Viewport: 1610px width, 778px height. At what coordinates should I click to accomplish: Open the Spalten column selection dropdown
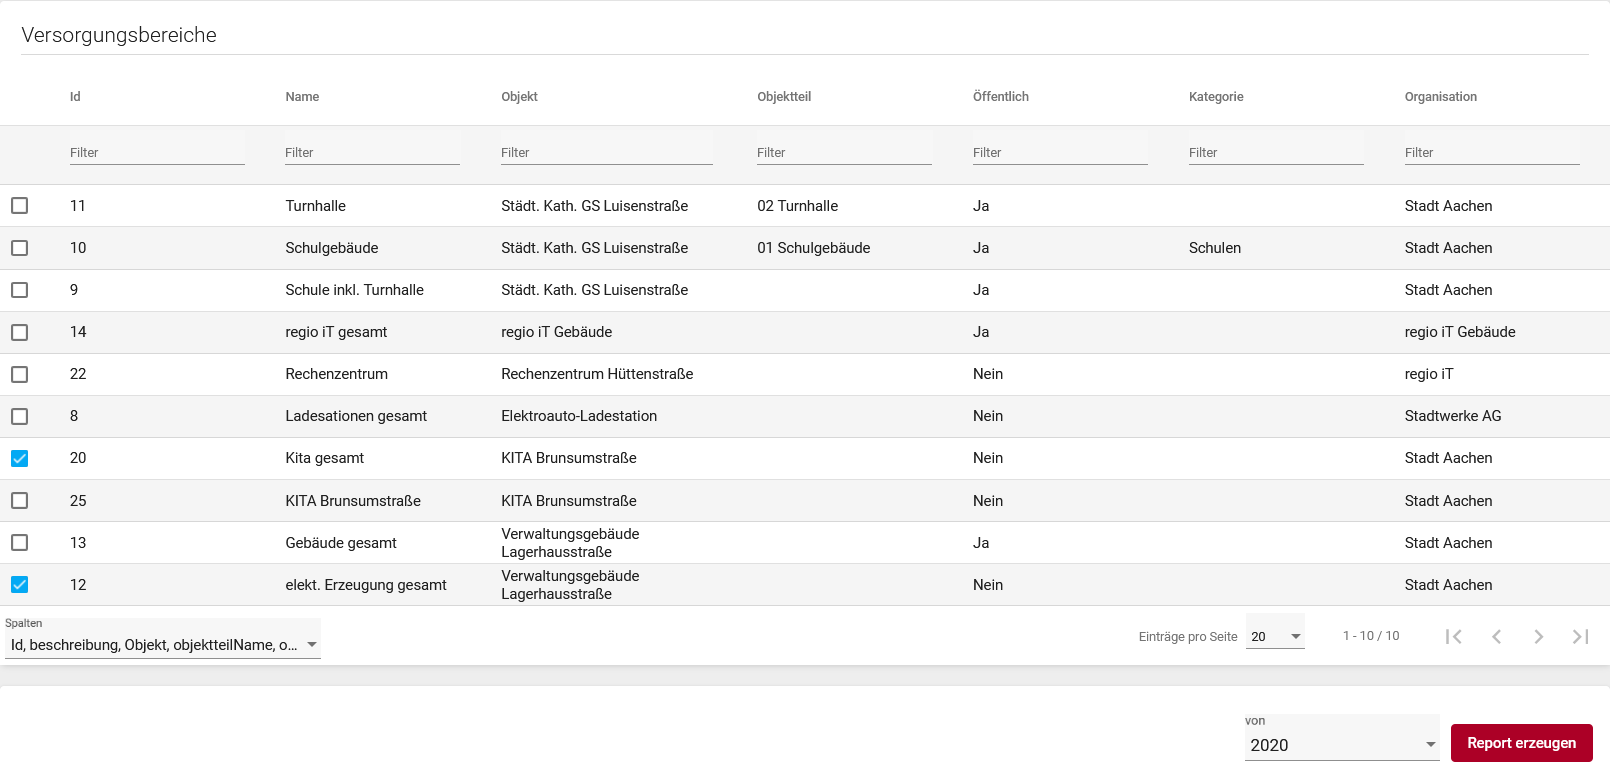162,645
